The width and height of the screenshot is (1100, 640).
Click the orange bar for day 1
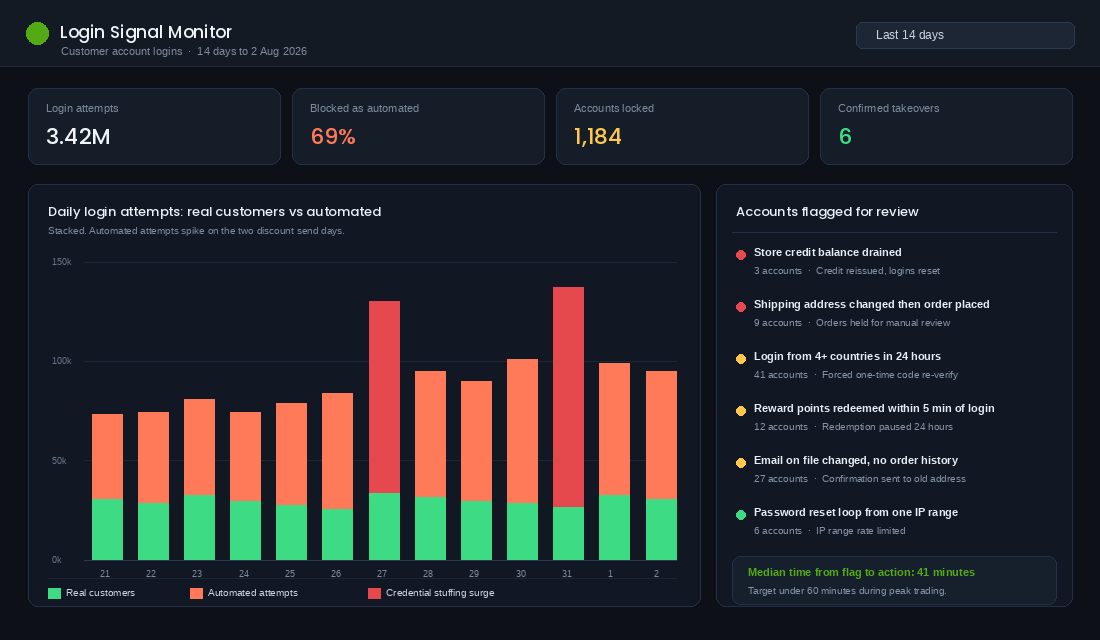tap(615, 429)
